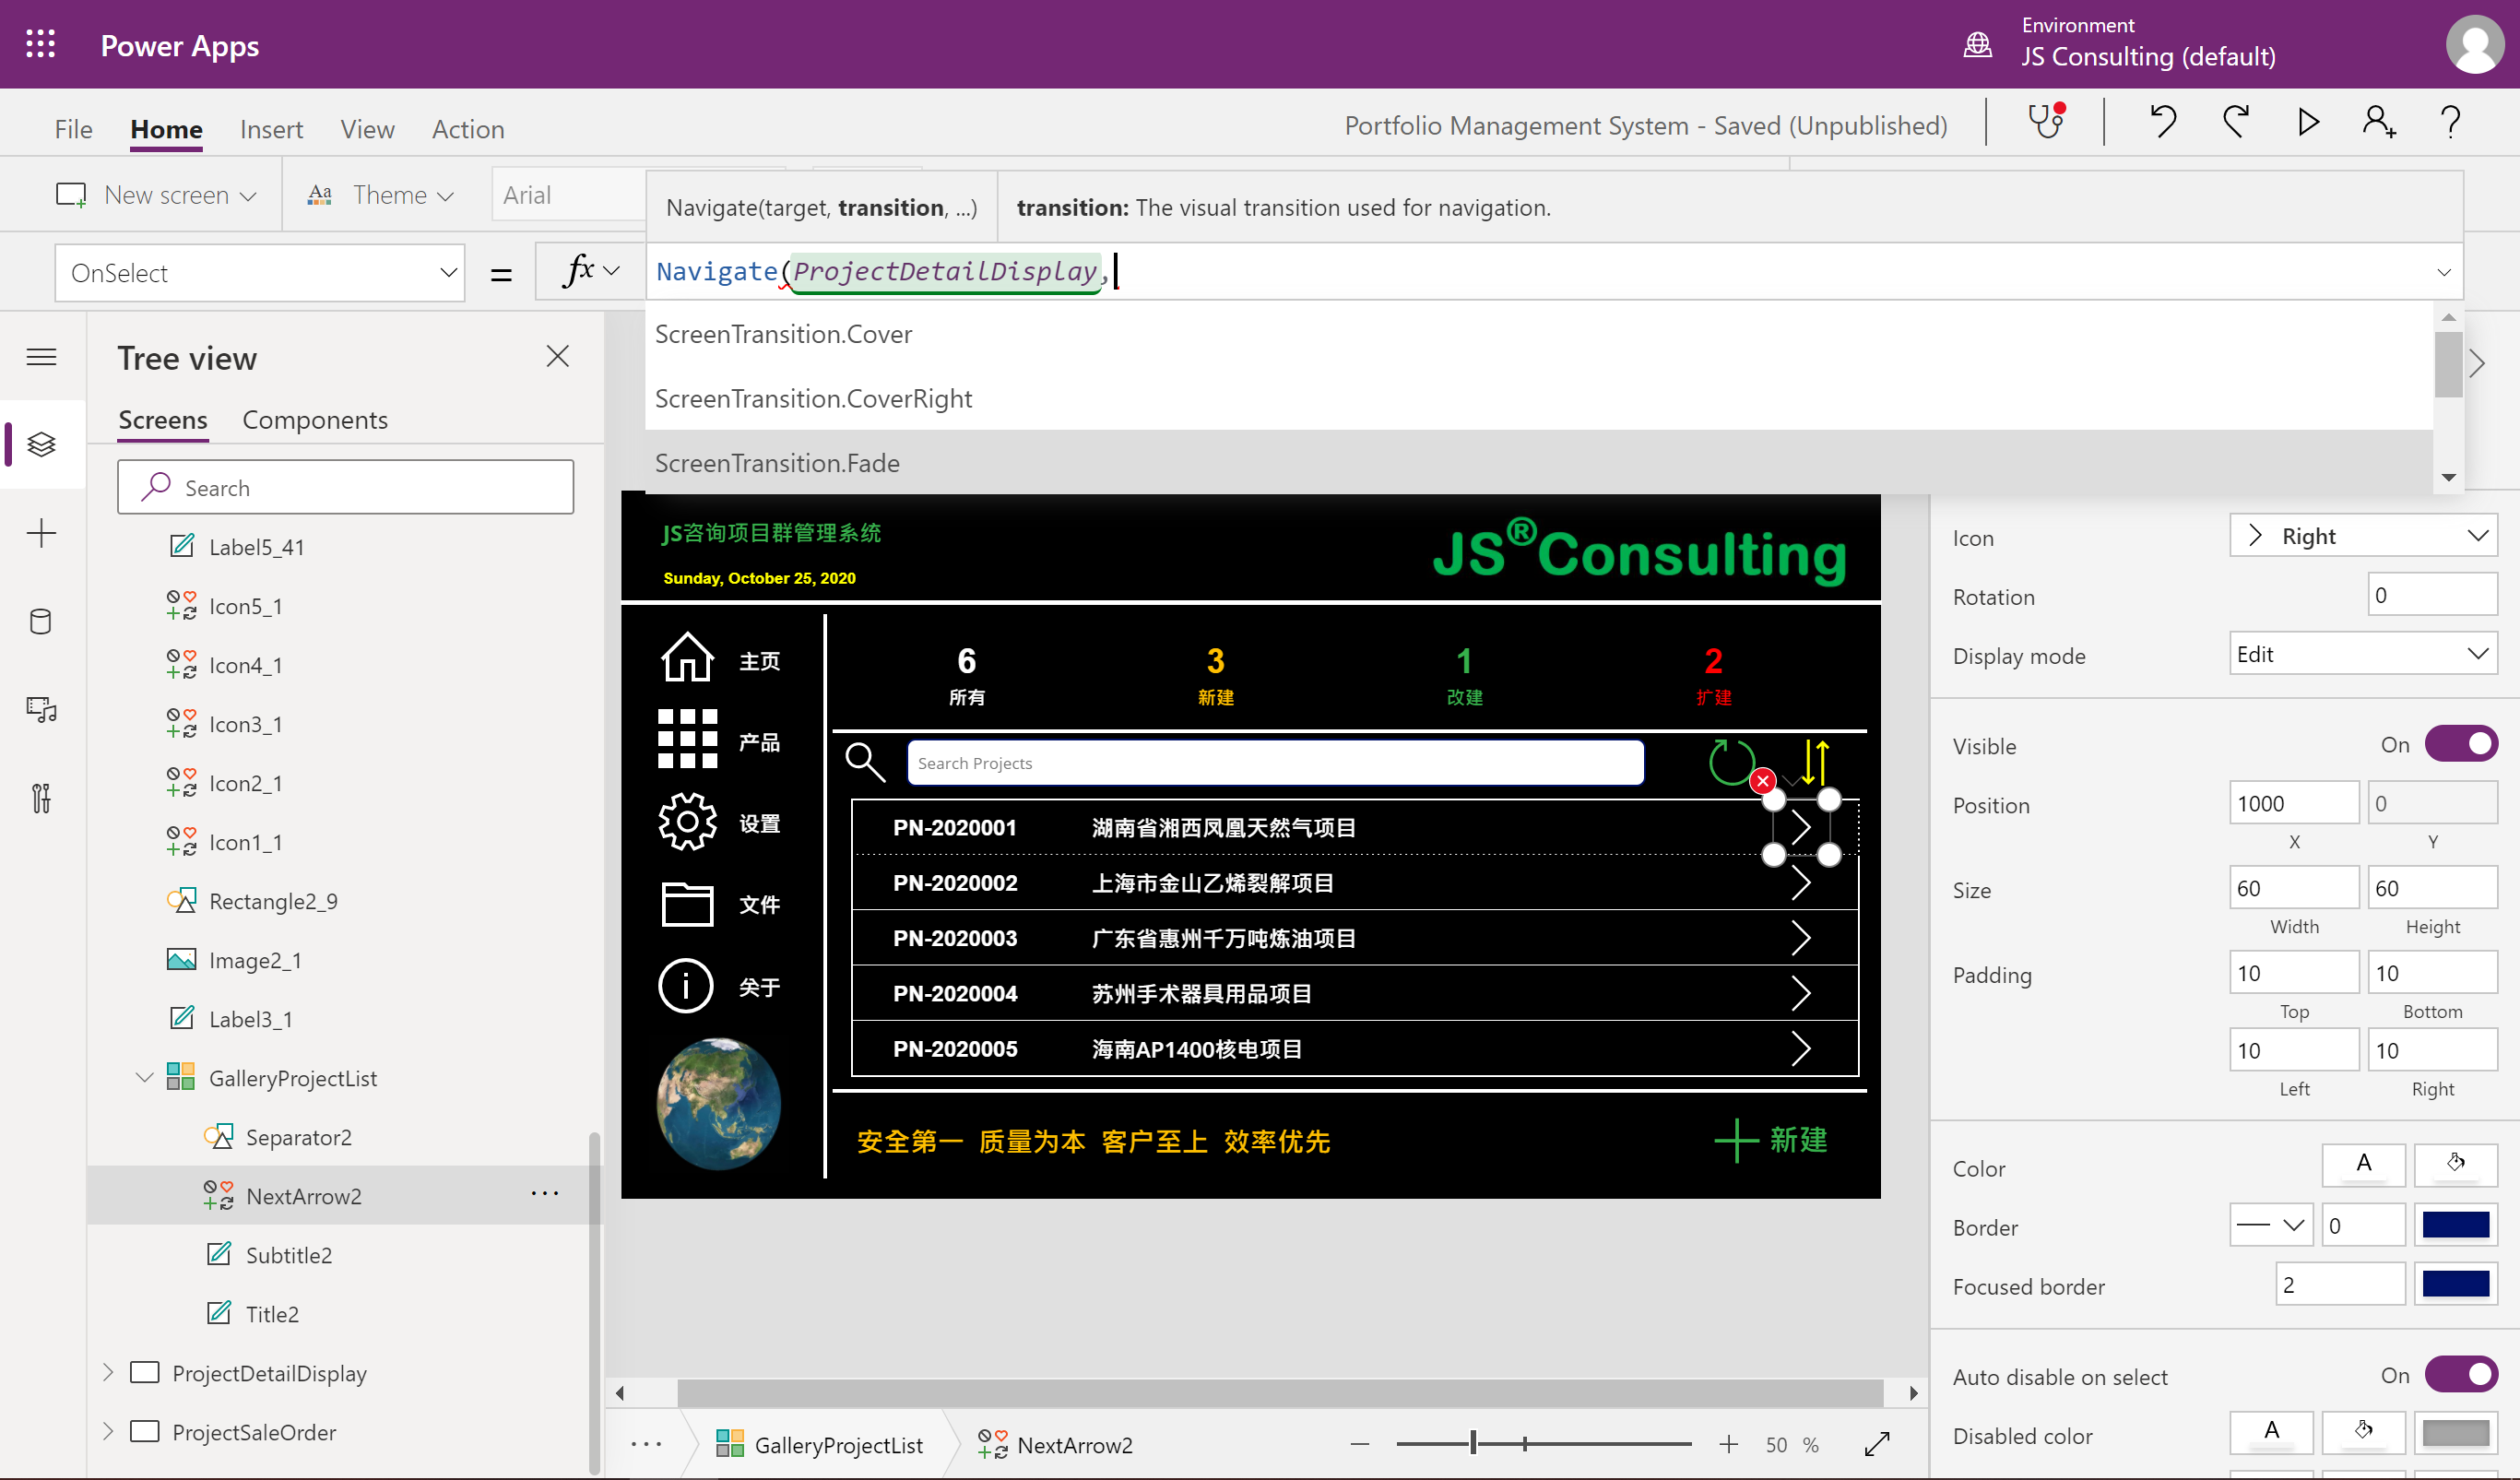This screenshot has height=1480, width=2520.
Task: Toggle the left hamburger menu
Action: (x=41, y=357)
